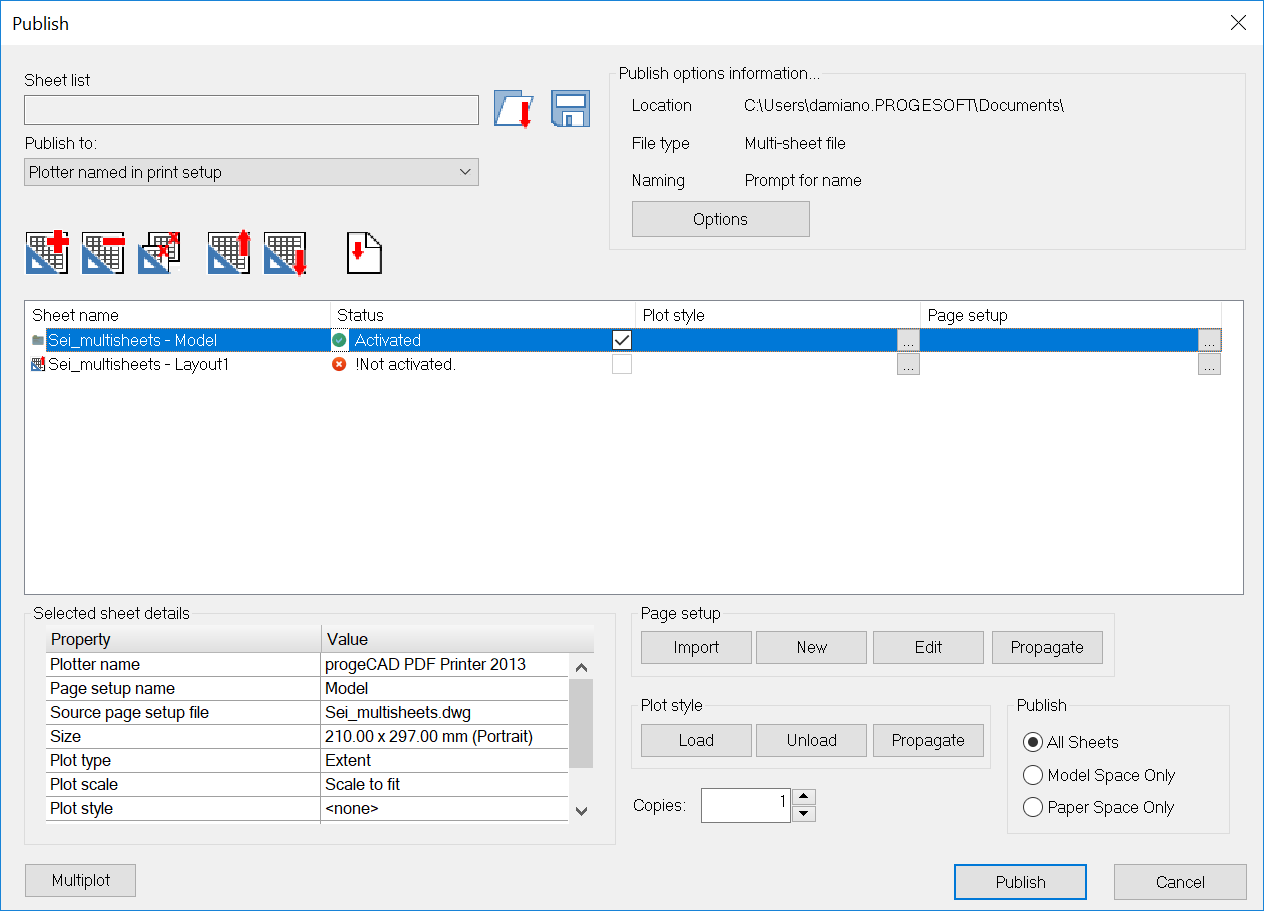Click the Options button
The image size is (1264, 911).
tap(720, 219)
